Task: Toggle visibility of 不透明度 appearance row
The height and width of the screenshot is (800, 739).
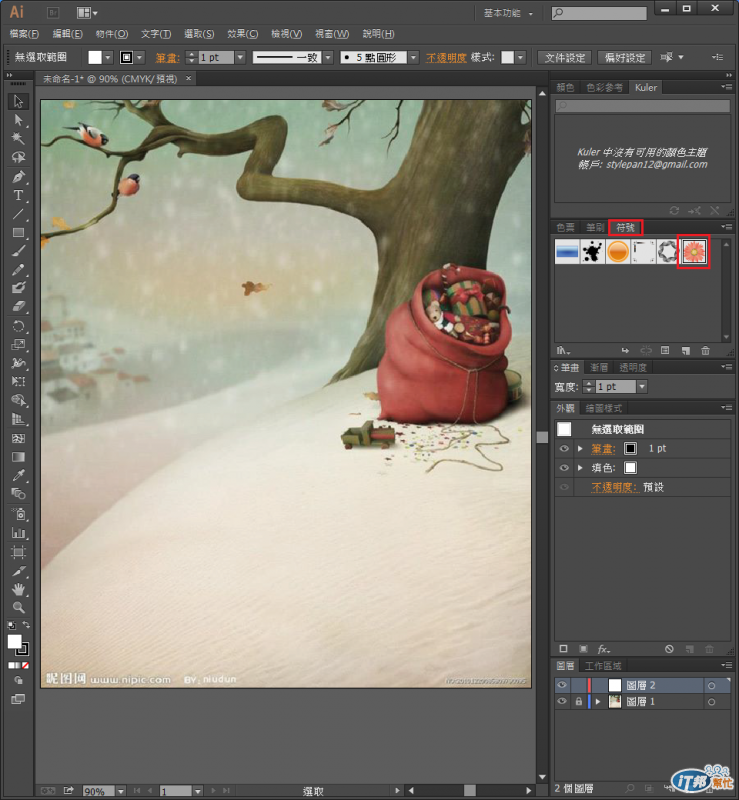Action: click(564, 487)
